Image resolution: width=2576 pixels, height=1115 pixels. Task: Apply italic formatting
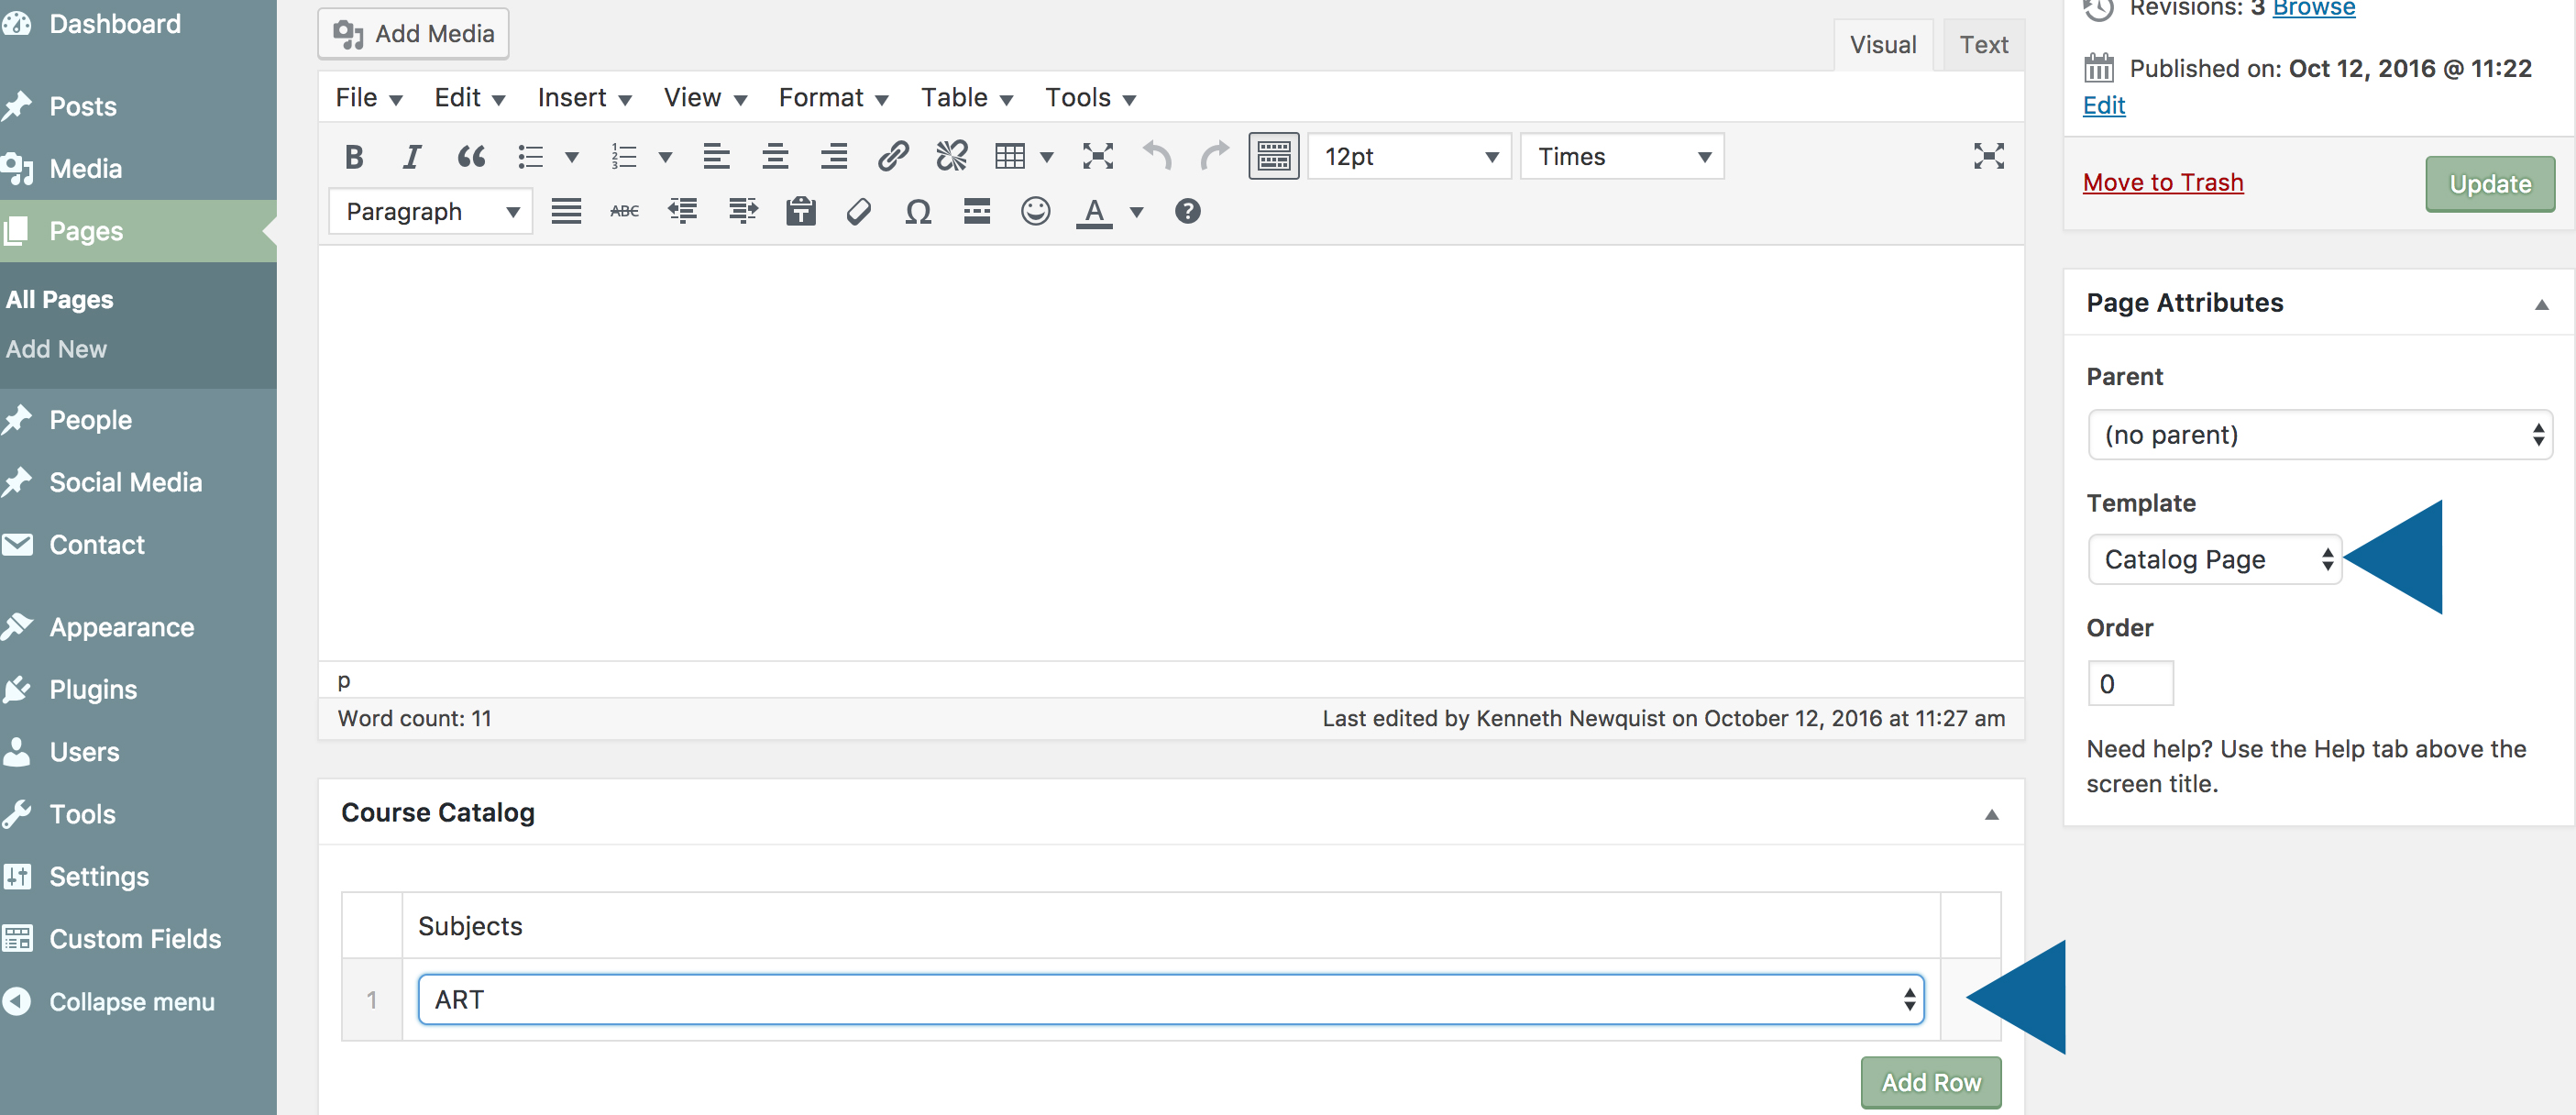(x=412, y=156)
